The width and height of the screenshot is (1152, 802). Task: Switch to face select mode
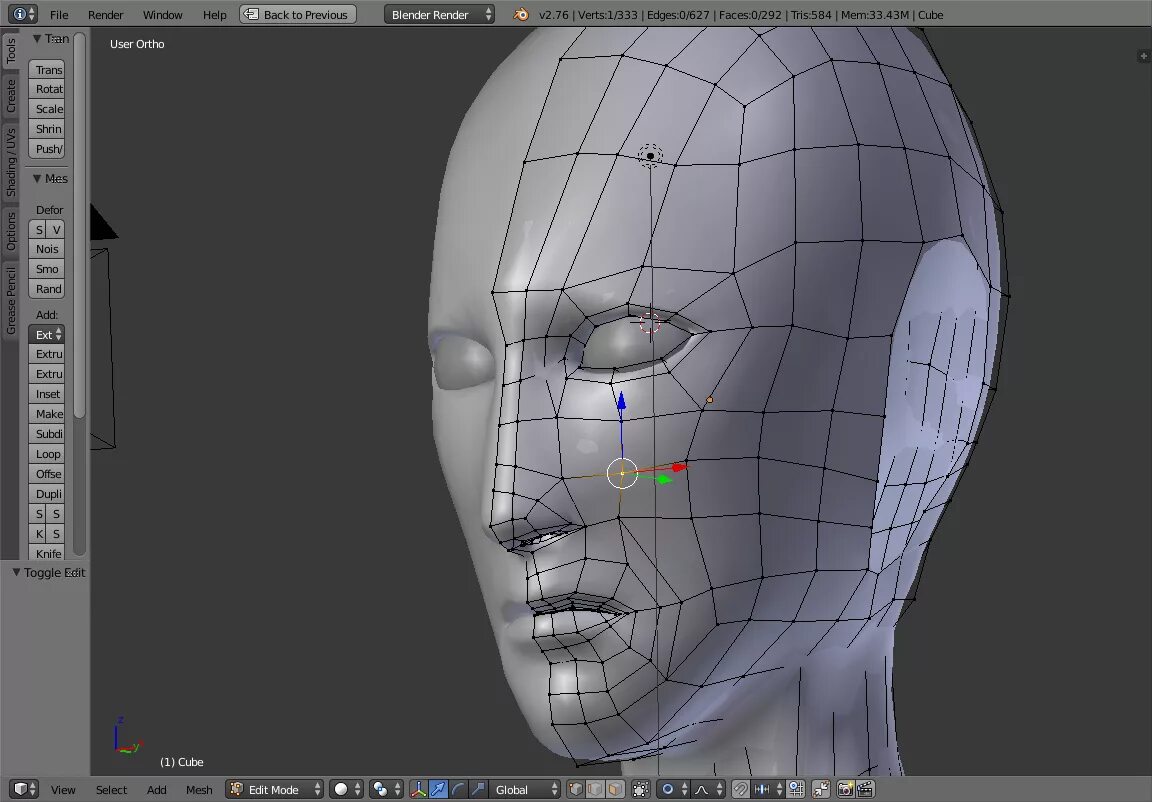coord(615,790)
